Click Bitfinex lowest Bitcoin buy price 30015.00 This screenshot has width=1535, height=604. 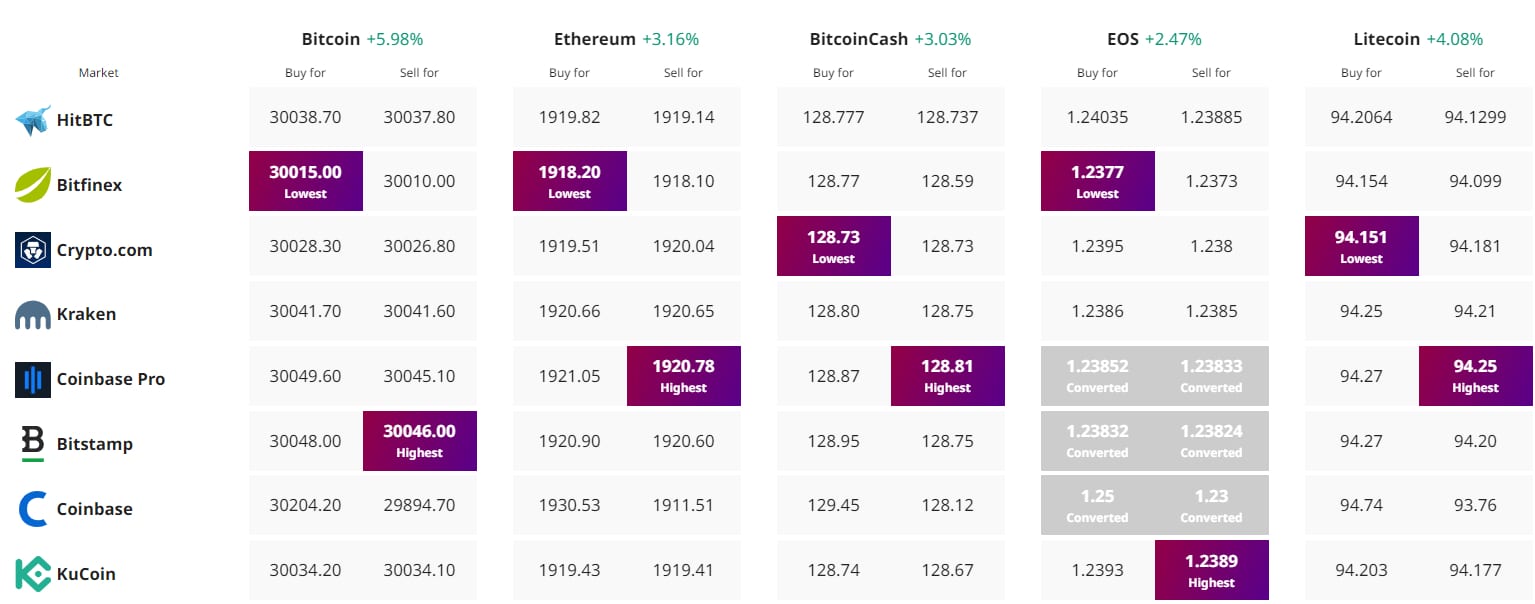click(305, 181)
